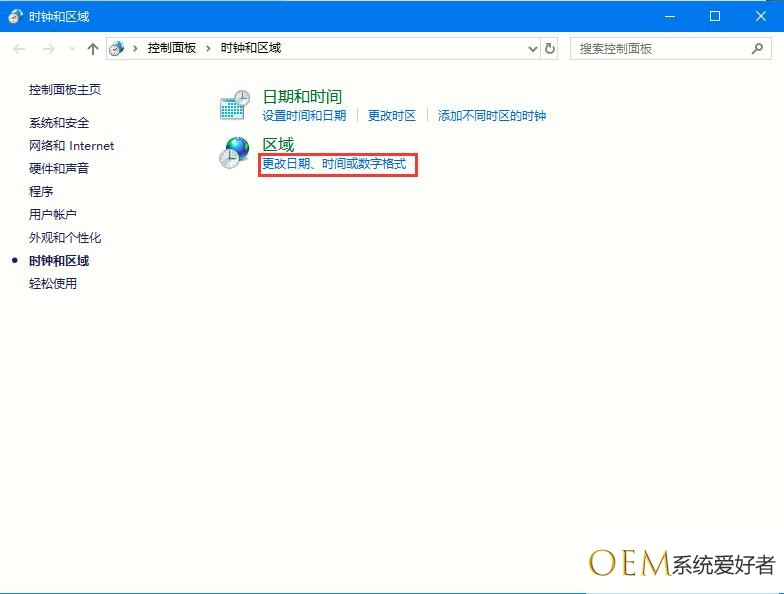
Task: Go up one level with up arrow
Action: coord(93,49)
